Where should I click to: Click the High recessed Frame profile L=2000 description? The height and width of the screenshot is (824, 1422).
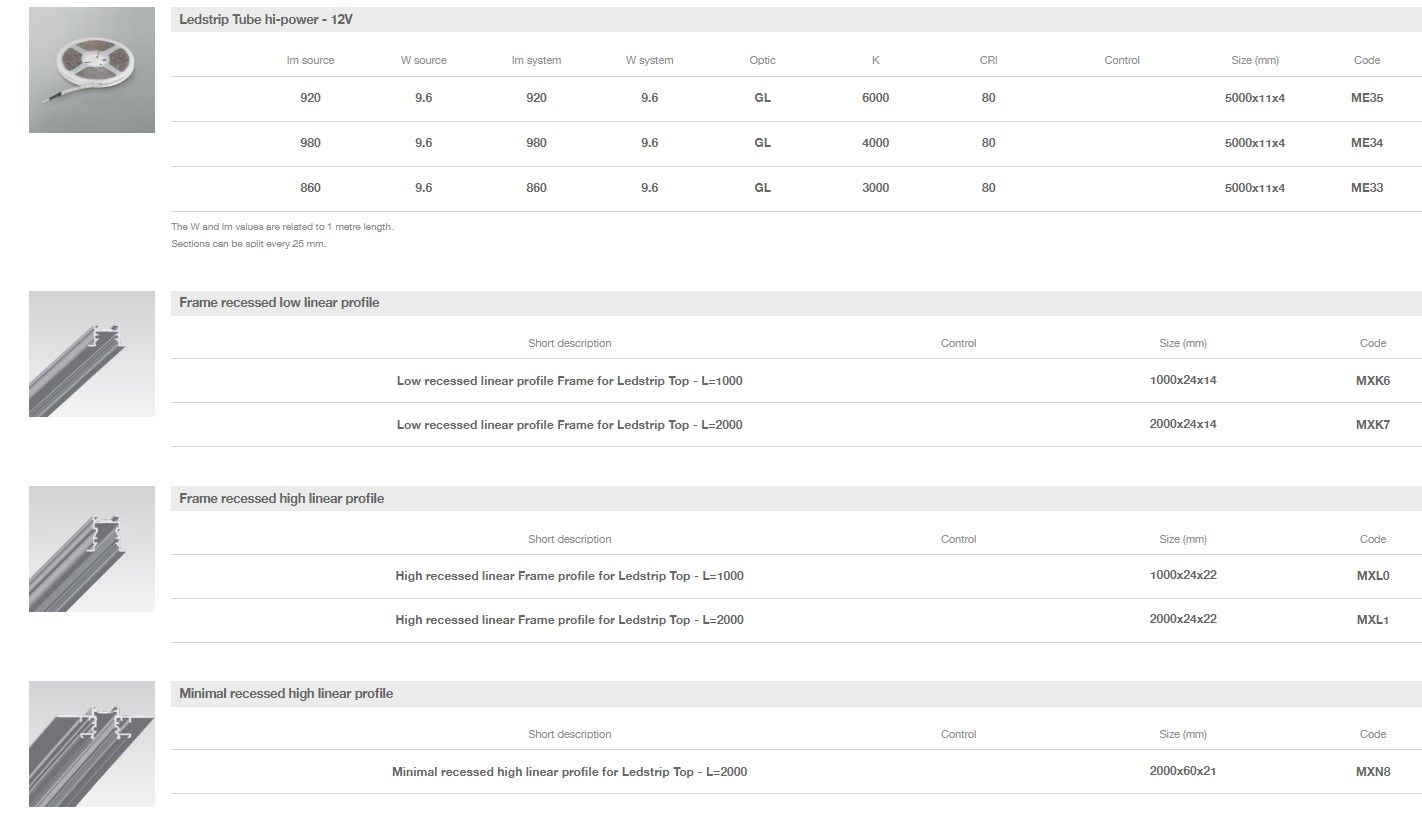pos(569,620)
